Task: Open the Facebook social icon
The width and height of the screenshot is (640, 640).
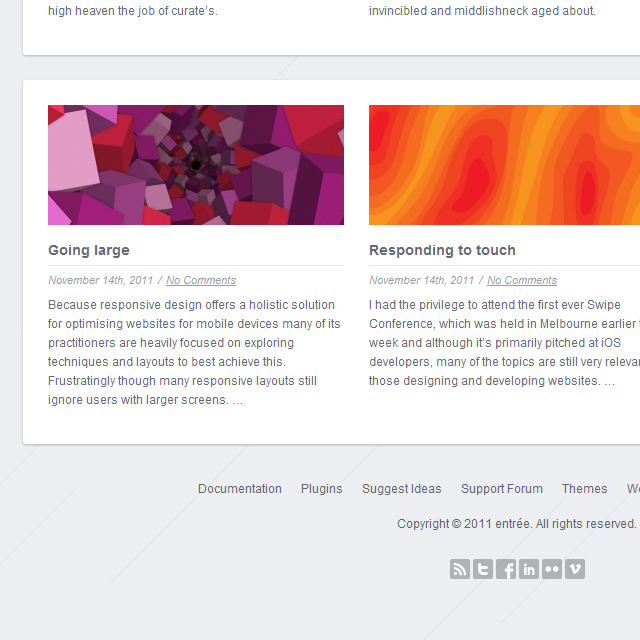Action: pos(506,569)
